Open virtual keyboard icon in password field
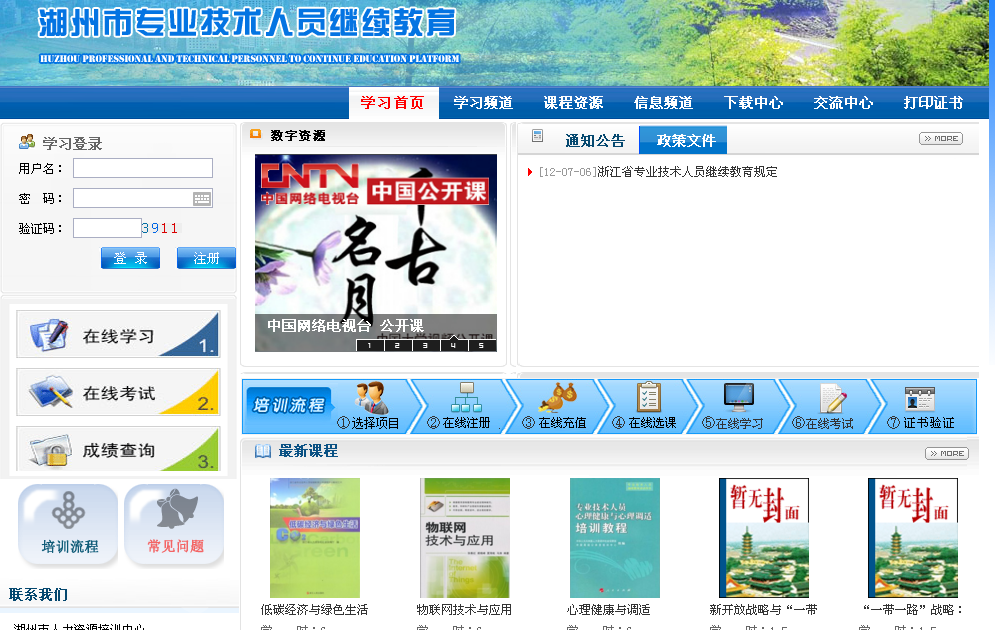Screen dimensions: 995x632 [x=202, y=199]
